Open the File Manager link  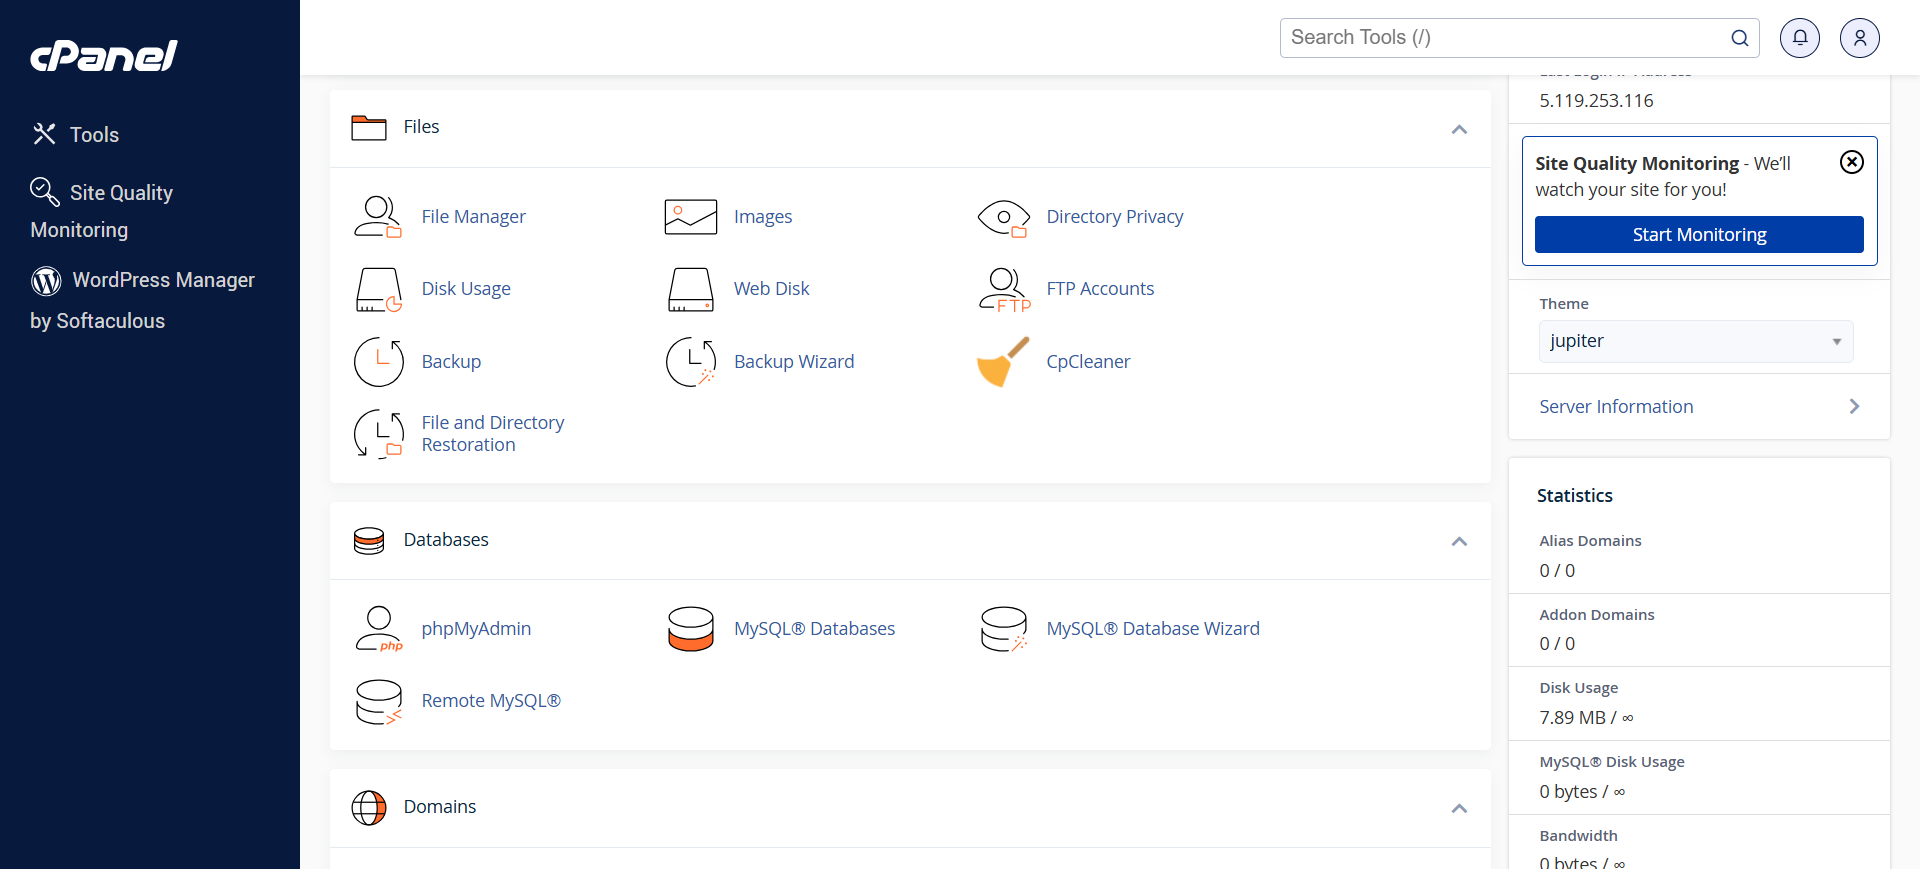[473, 217]
